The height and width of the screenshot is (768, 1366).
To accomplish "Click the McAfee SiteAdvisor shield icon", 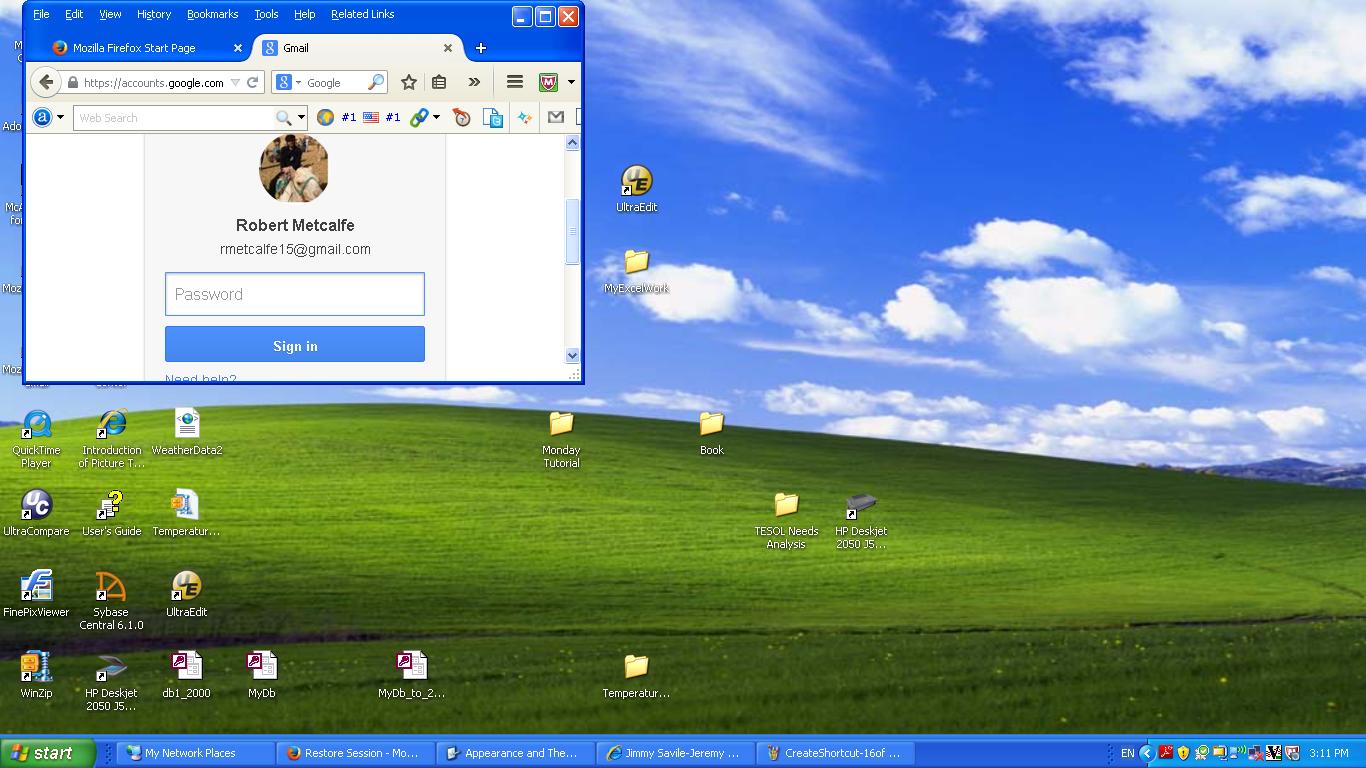I will click(548, 83).
